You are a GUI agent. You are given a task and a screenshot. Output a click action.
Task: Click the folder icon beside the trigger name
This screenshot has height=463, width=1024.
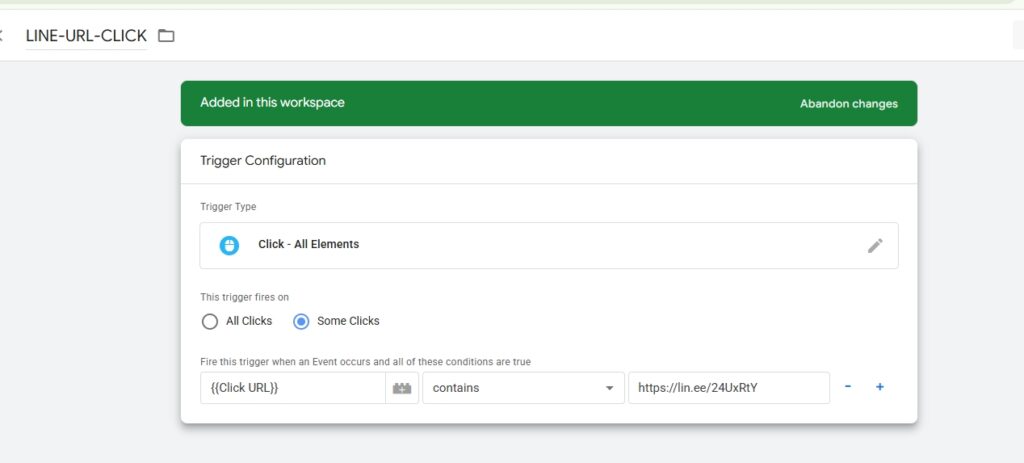166,36
